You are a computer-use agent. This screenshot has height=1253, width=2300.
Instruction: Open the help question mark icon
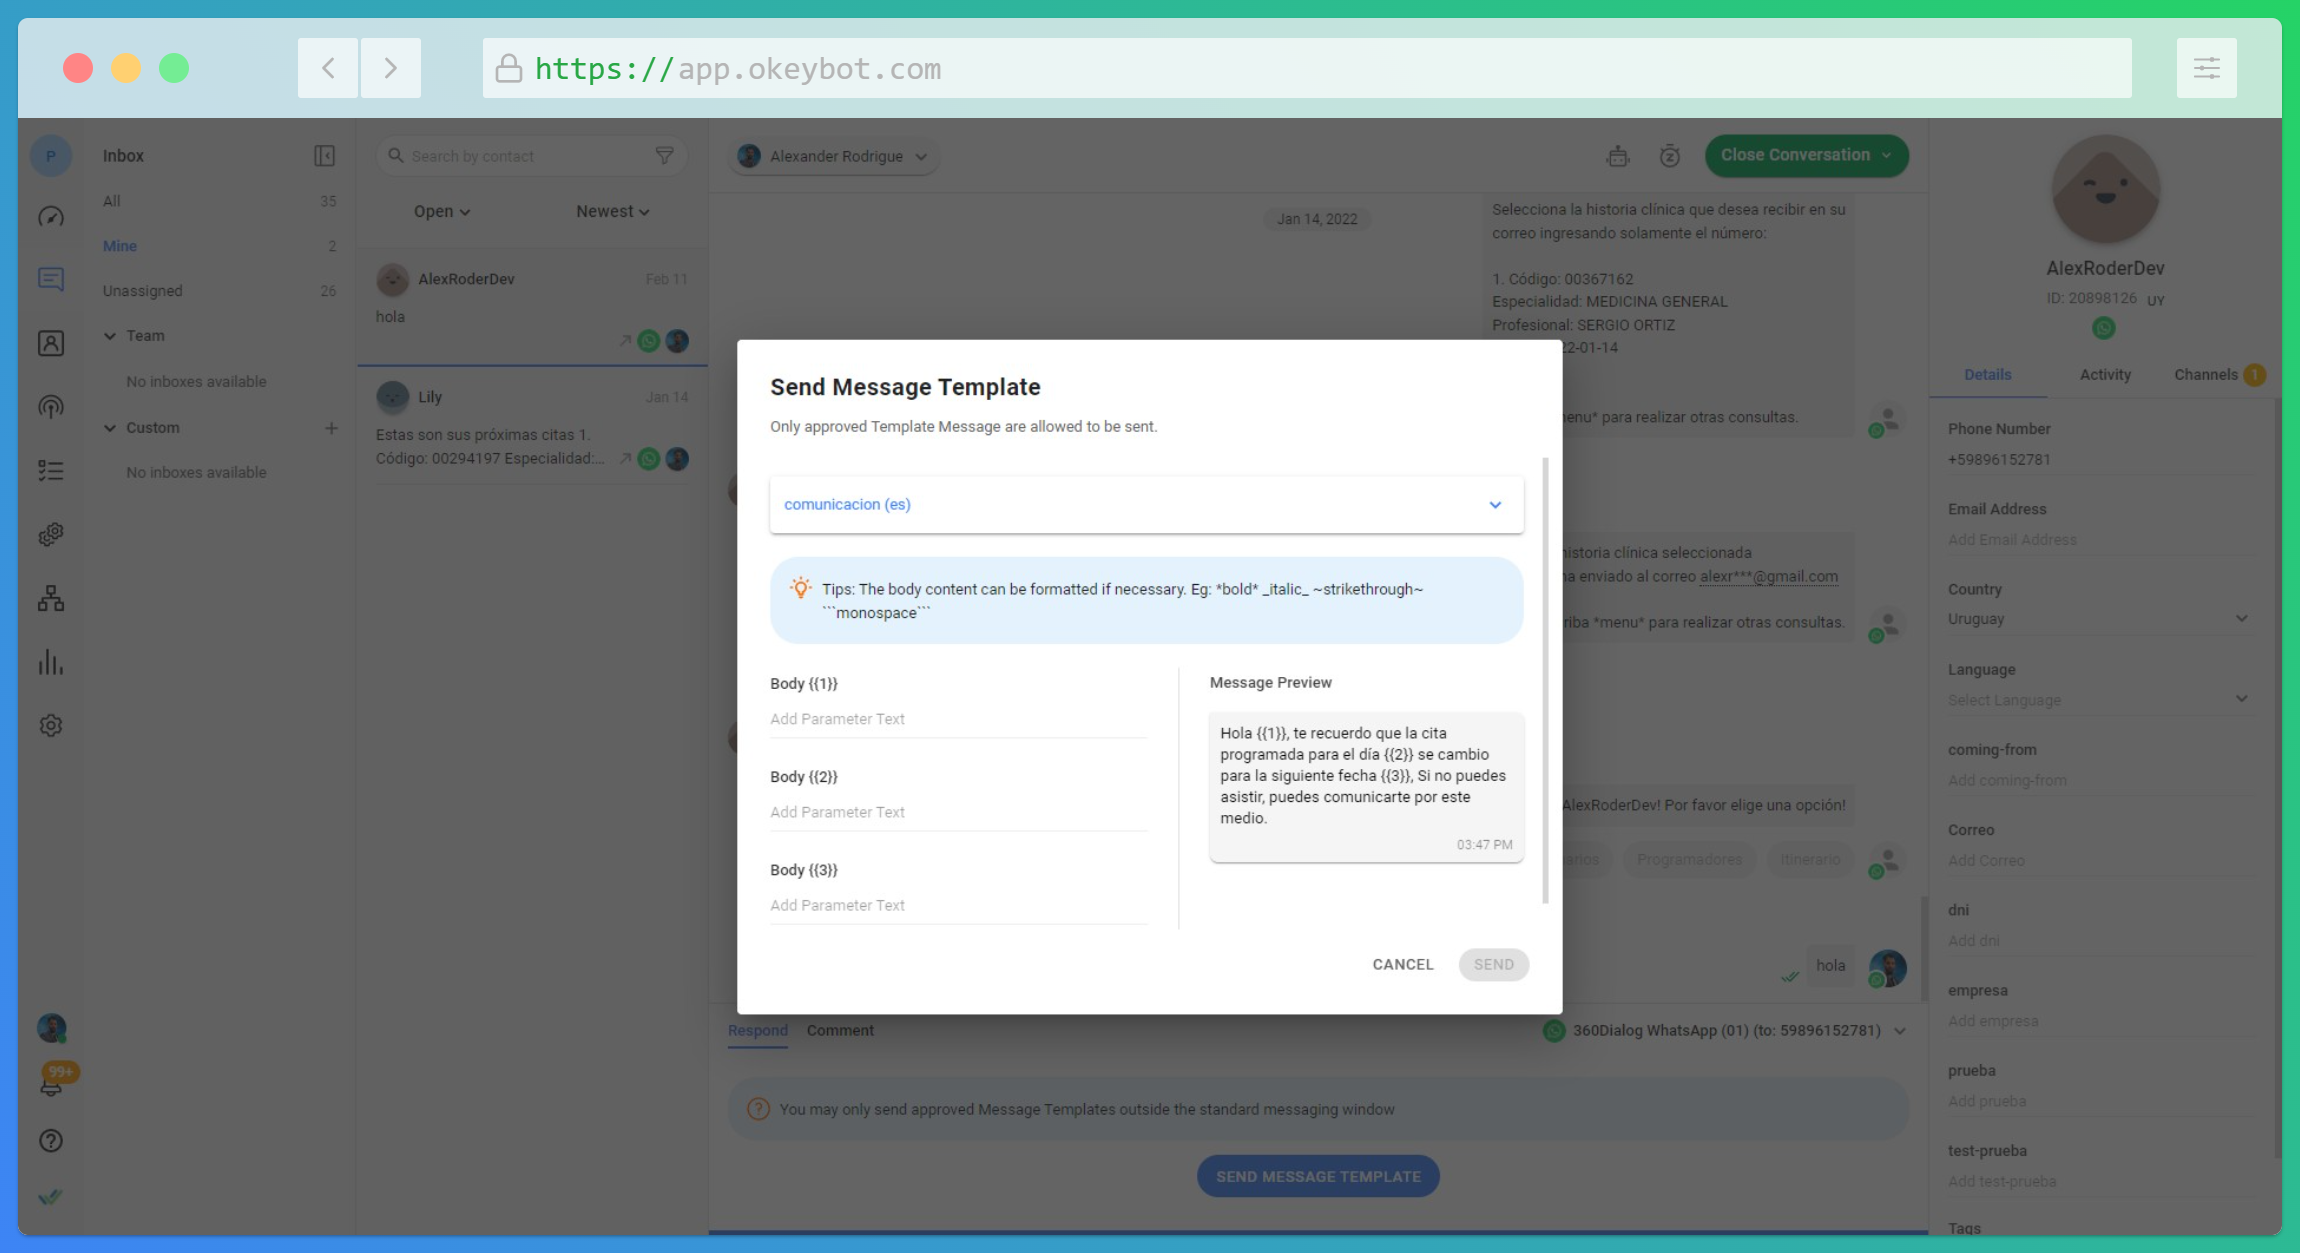point(51,1141)
